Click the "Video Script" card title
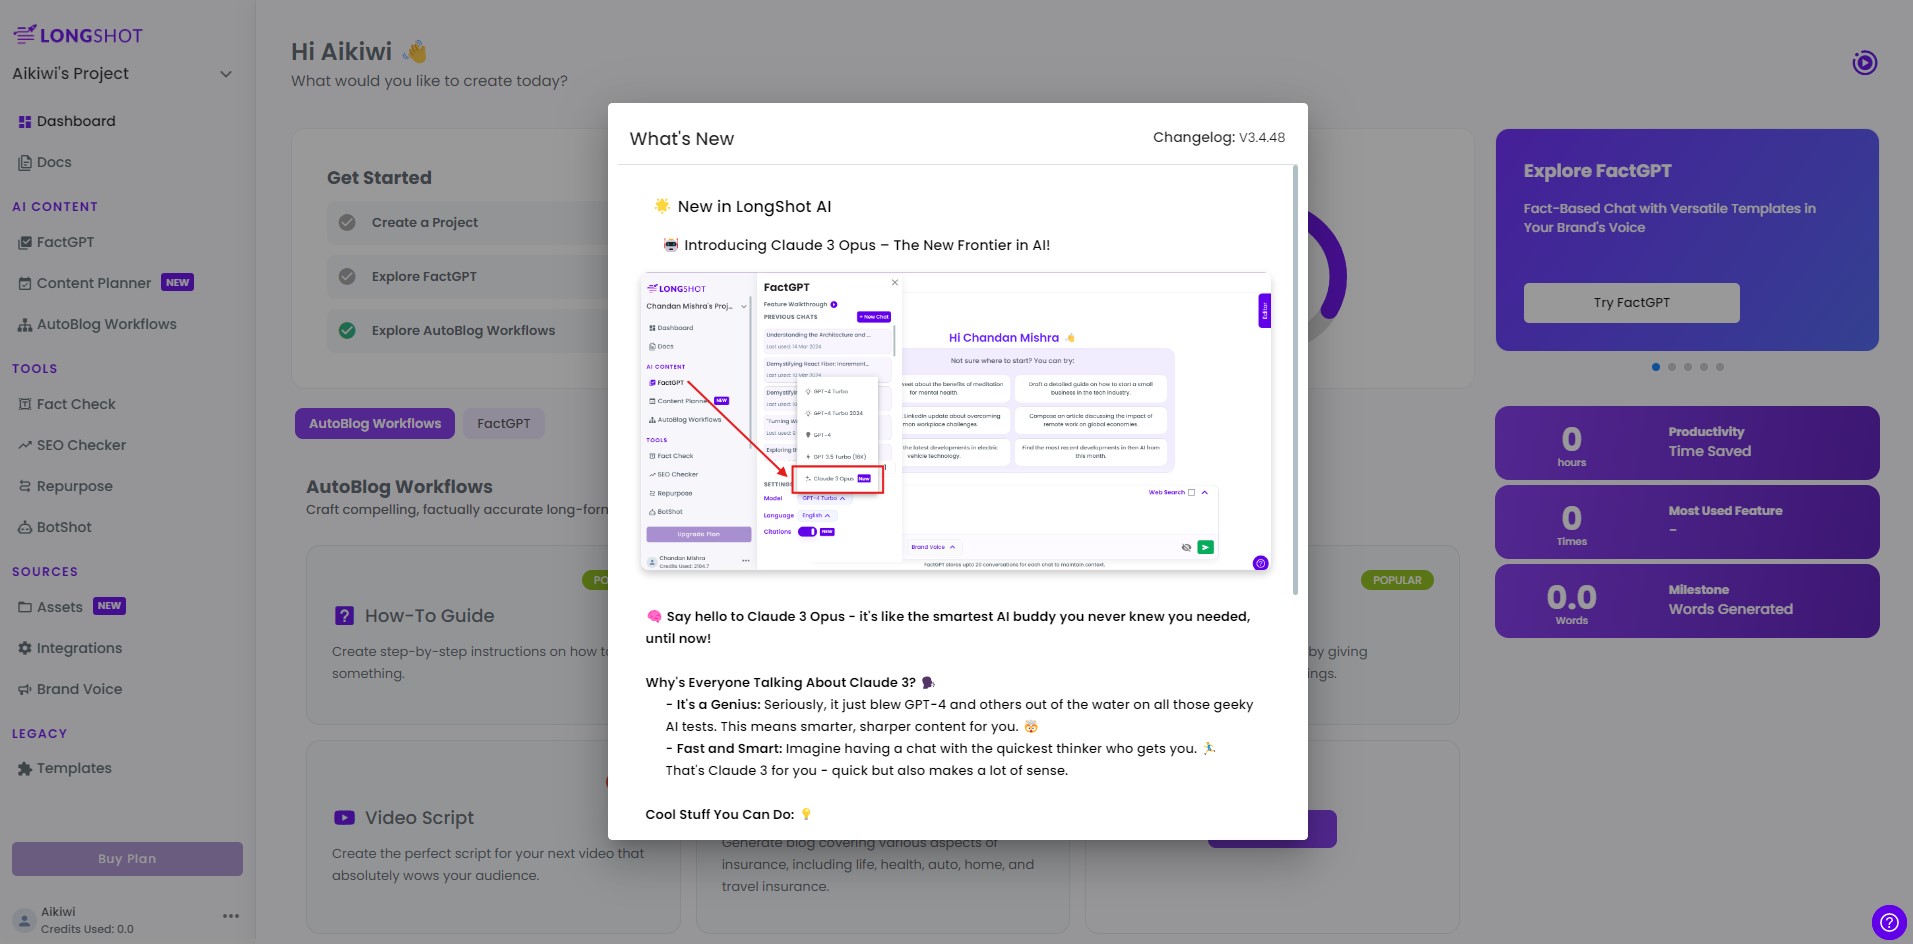This screenshot has height=944, width=1913. pos(419,818)
